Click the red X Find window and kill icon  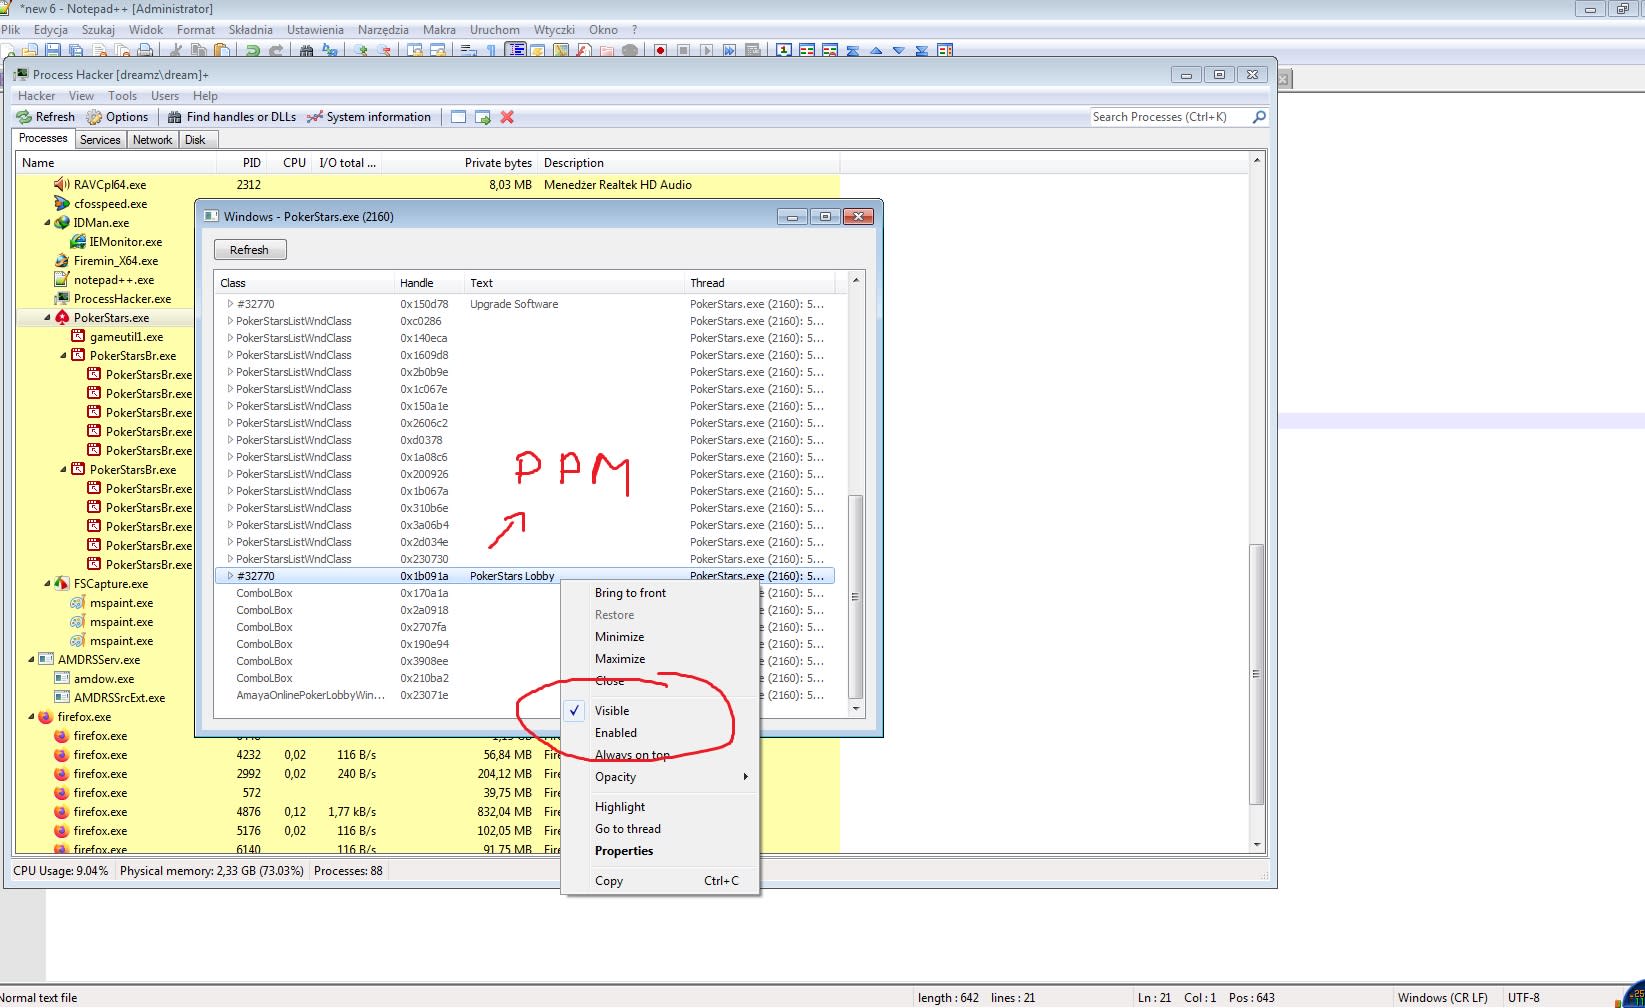pyautogui.click(x=507, y=117)
